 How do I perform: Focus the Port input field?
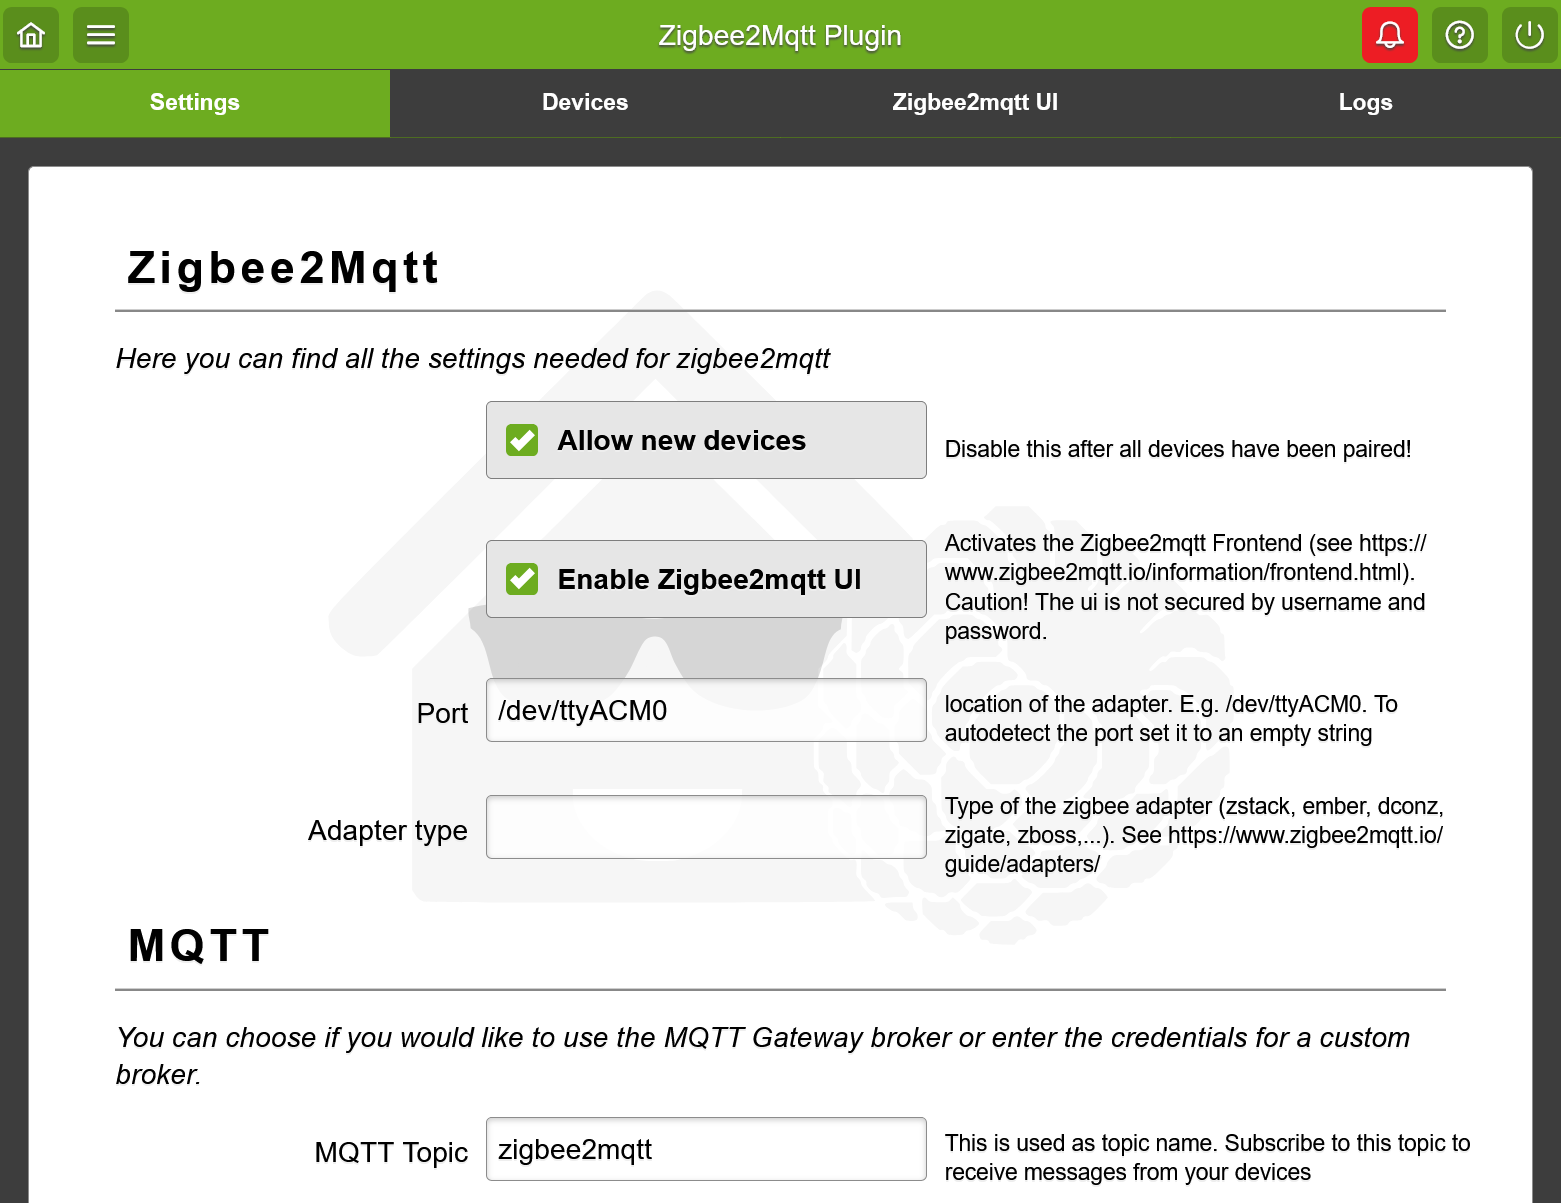(706, 710)
